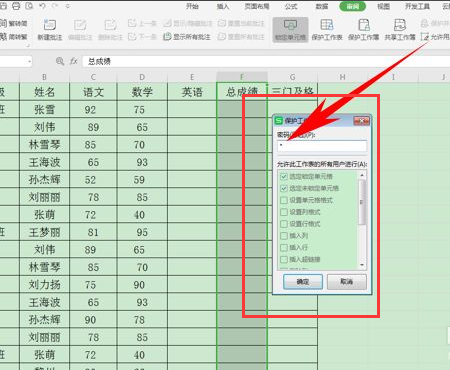Open the 页面布局 ribbon tab
450x370 pixels.
point(257,6)
